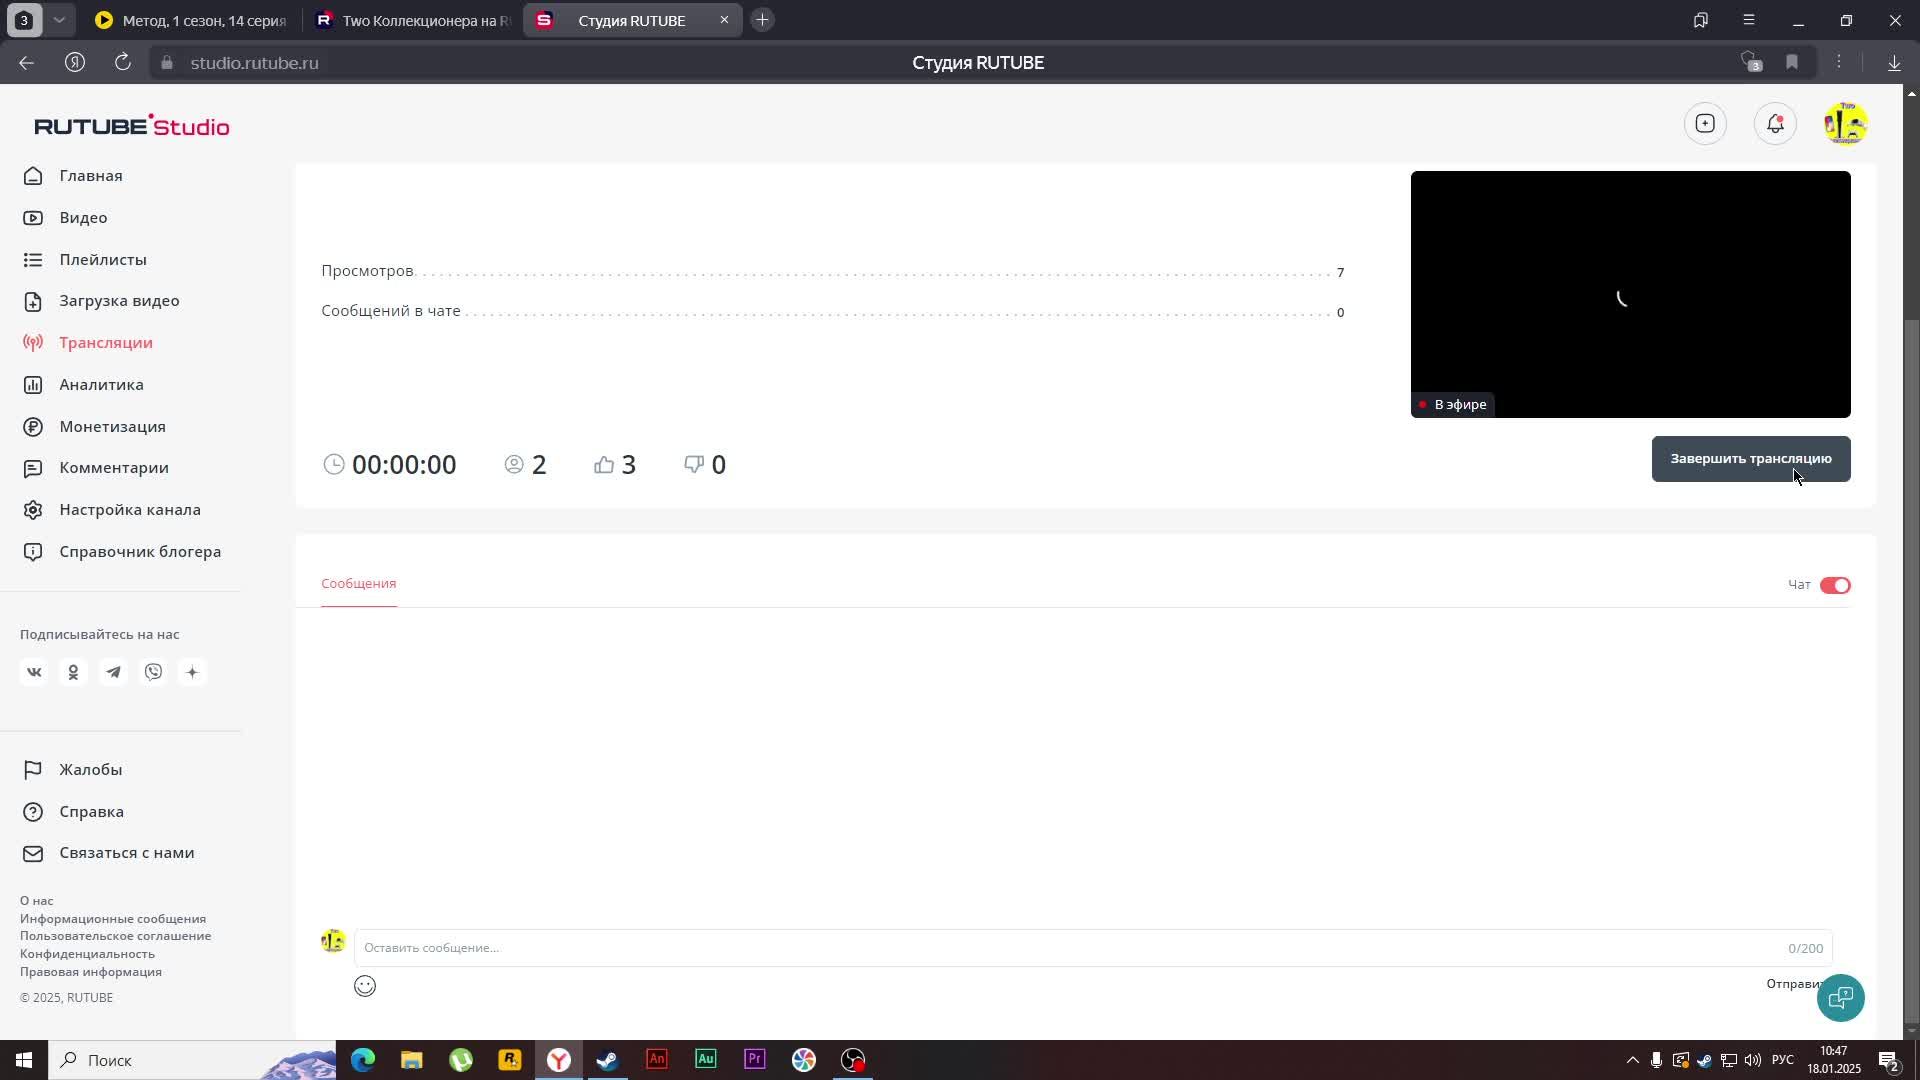The height and width of the screenshot is (1080, 1920).
Task: Click the taskbar Поиск search box
Action: [192, 1060]
